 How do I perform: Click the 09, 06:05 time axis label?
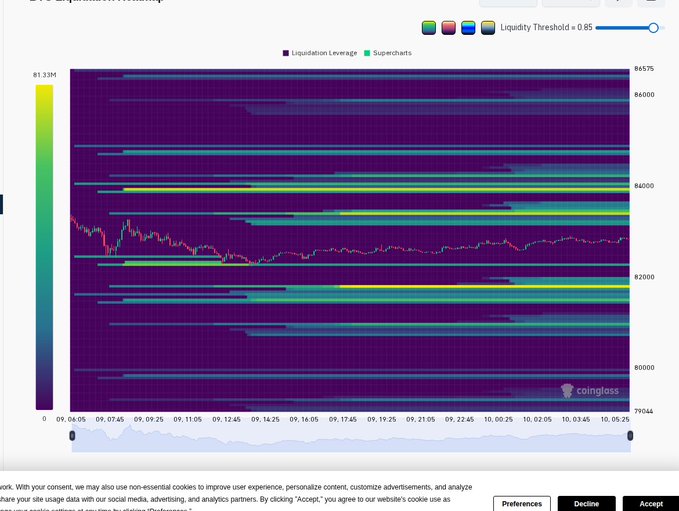(71, 420)
